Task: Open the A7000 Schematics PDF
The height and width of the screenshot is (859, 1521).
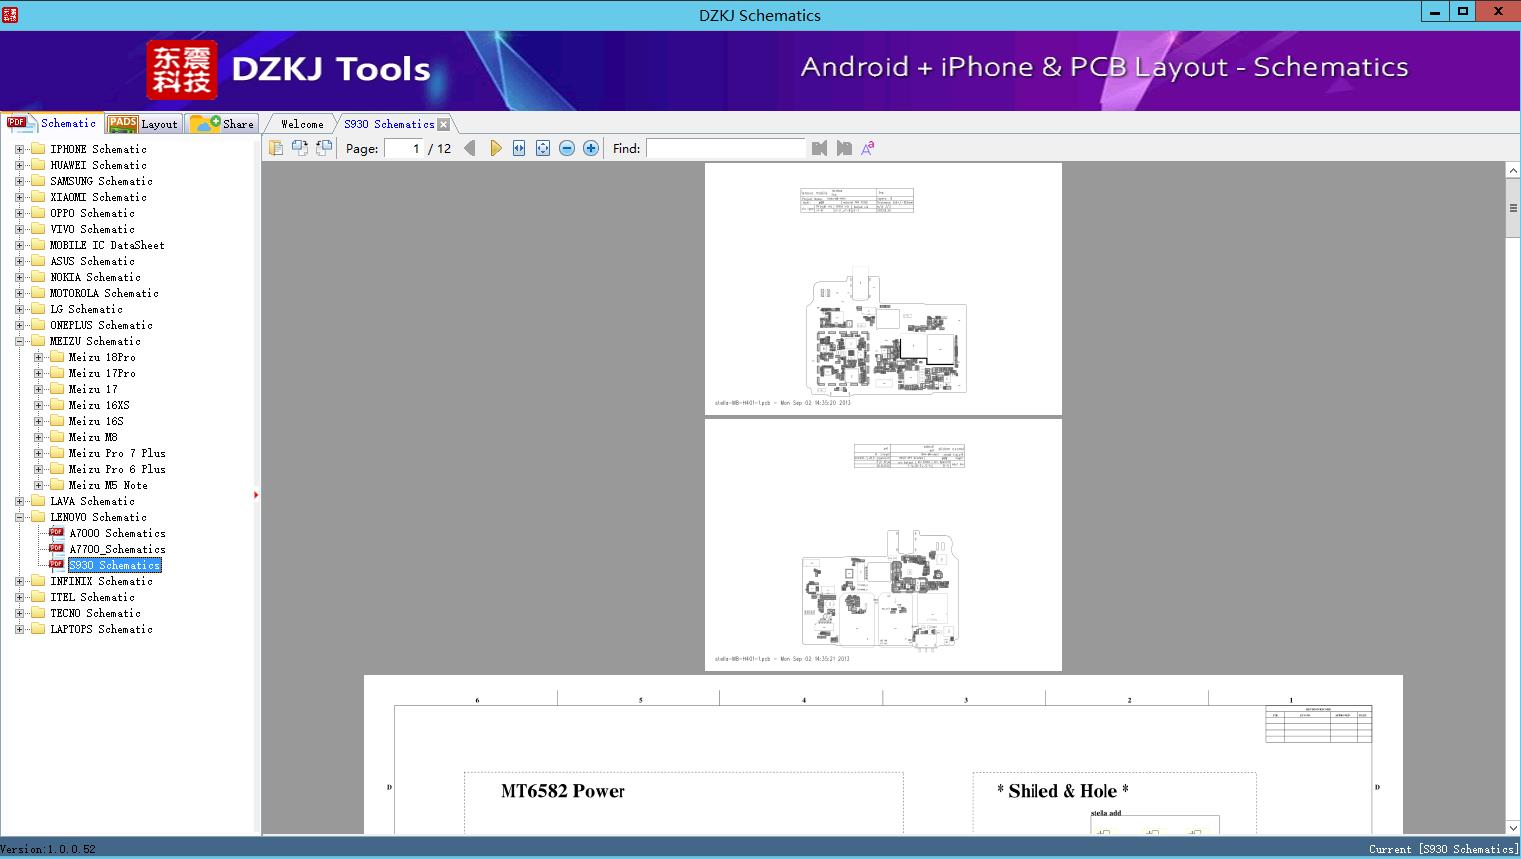Action: [117, 533]
